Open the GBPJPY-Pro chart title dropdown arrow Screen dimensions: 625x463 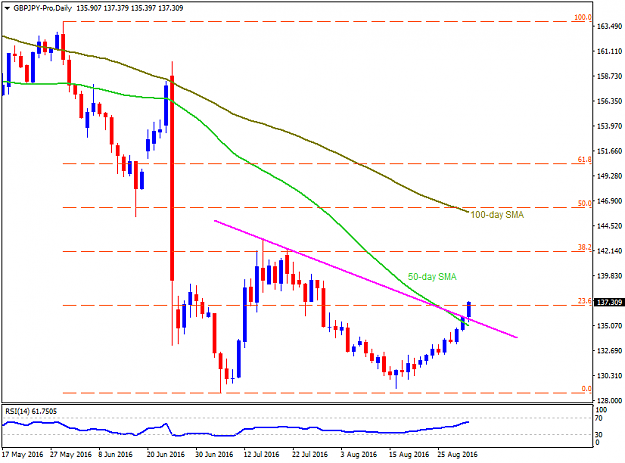(7, 8)
